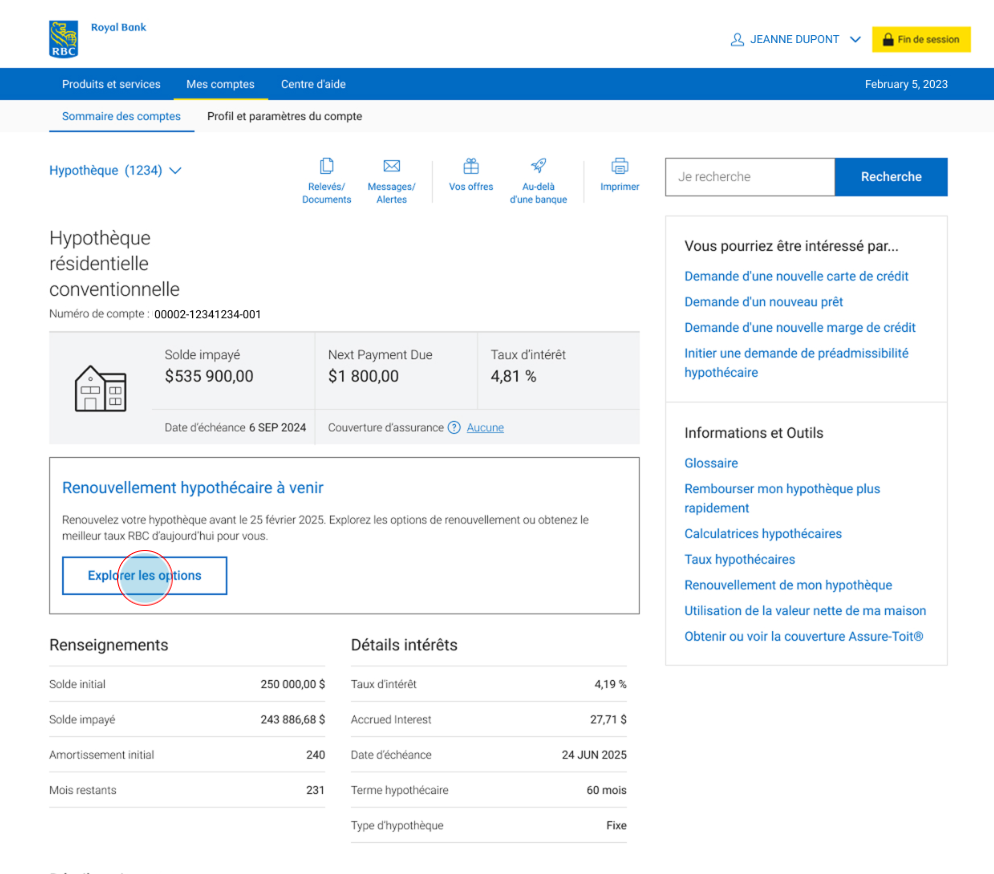Image resolution: width=994 pixels, height=874 pixels.
Task: Open the Au-delà d'une banque rocket icon
Action: click(x=538, y=166)
